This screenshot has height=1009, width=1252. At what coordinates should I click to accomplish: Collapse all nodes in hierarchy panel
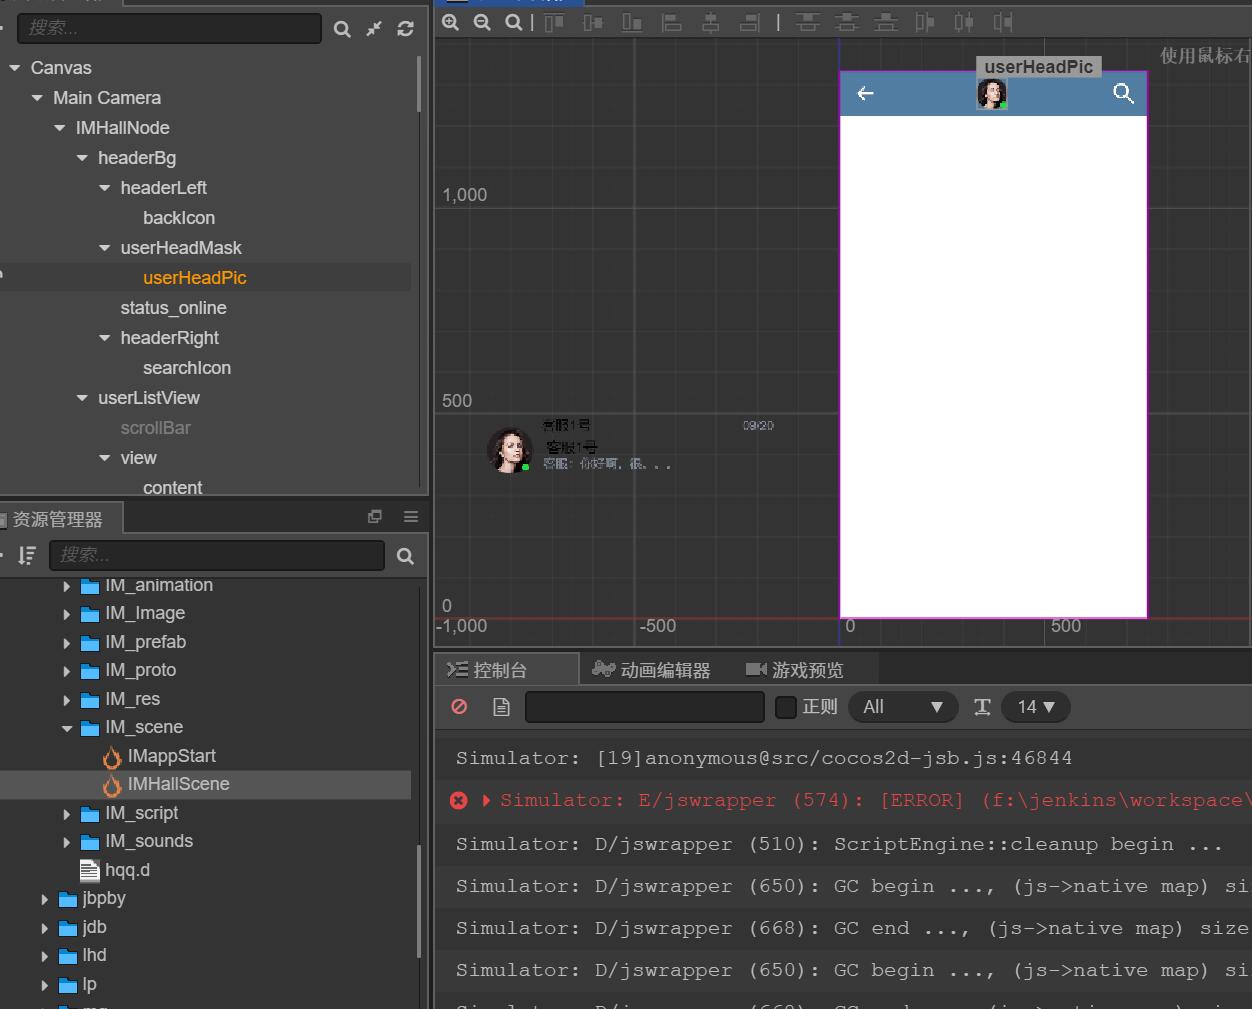pos(374,29)
